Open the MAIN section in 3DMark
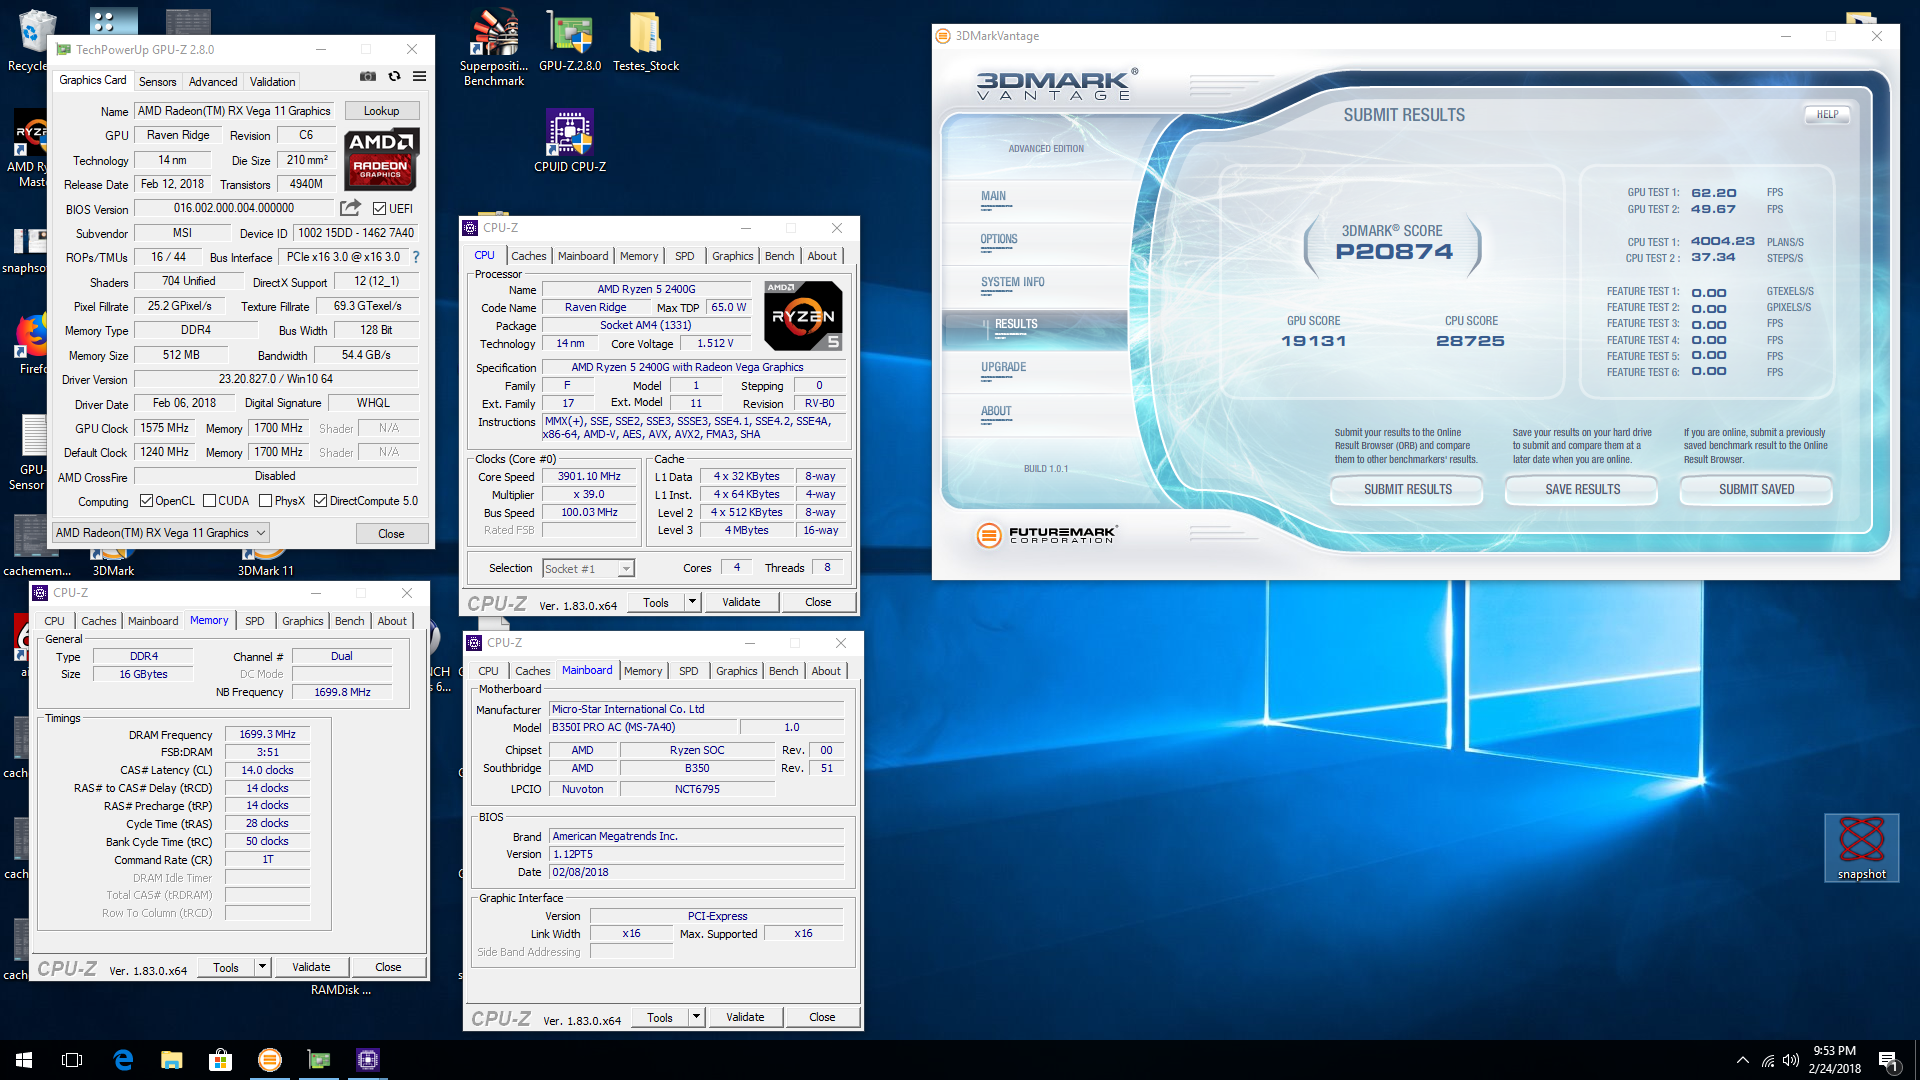 [x=993, y=197]
